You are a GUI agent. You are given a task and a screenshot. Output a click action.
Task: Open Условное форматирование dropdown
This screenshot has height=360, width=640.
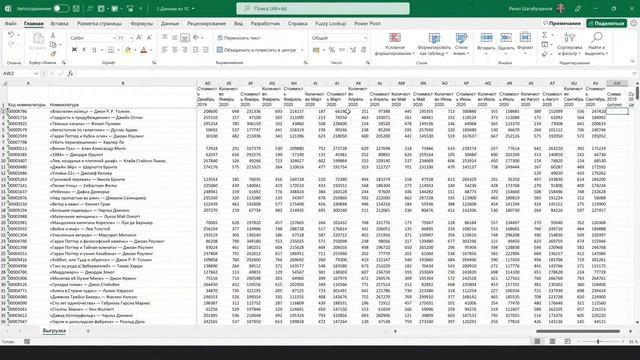click(394, 44)
